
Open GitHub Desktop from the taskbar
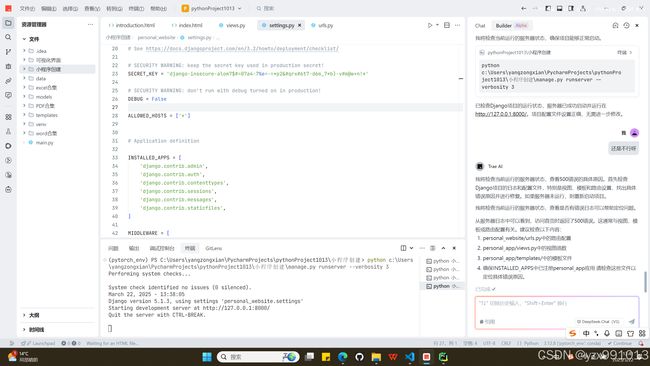tap(359, 356)
